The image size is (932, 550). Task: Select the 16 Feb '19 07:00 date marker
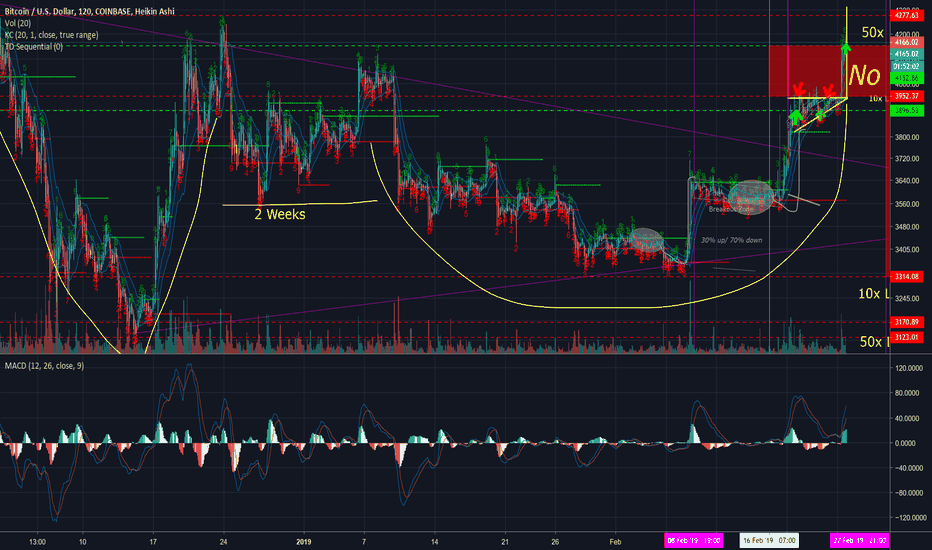coord(769,540)
